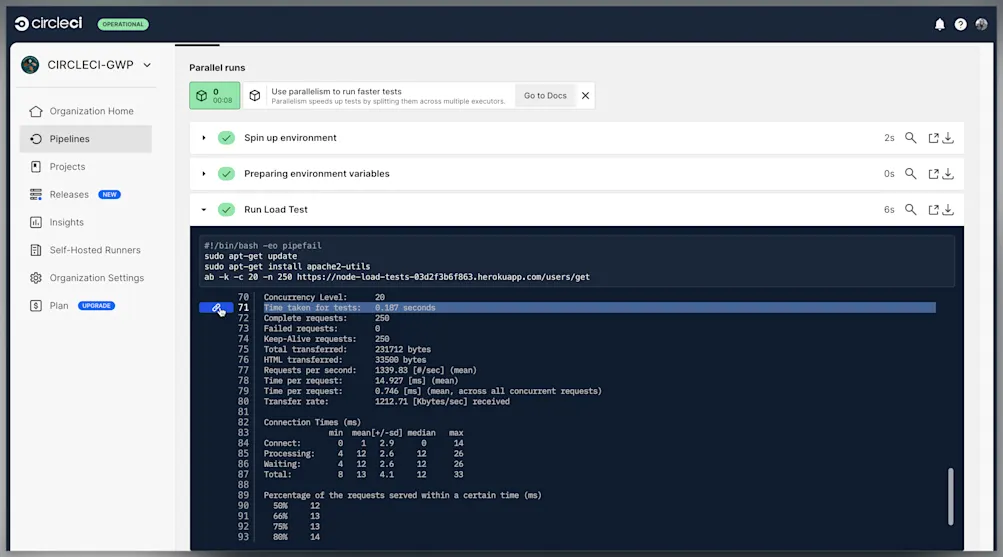This screenshot has height=557, width=1003.
Task: Download the Spin up environment log
Action: 949,138
